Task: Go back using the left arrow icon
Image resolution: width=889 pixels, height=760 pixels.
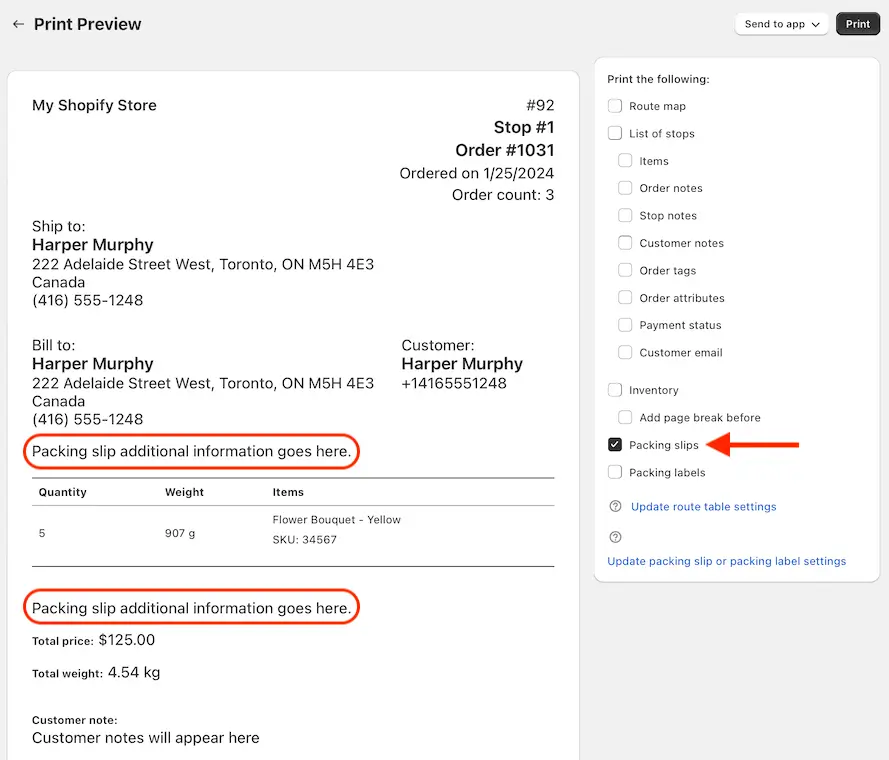Action: (x=18, y=24)
